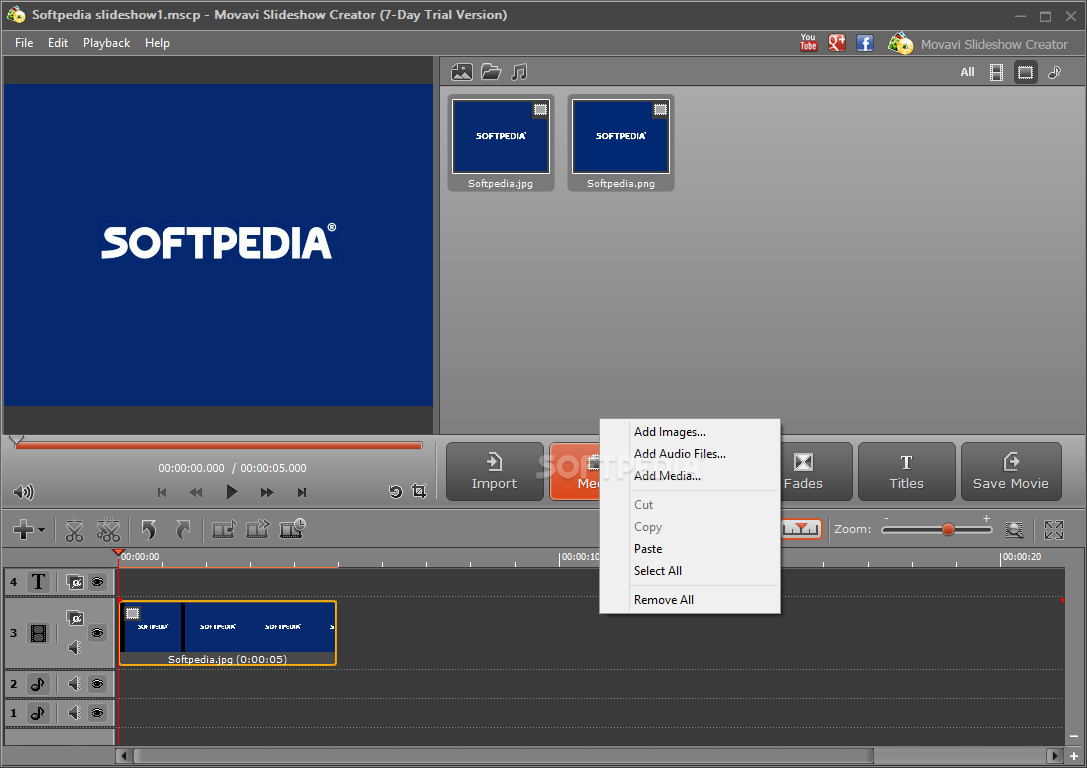Click the Titles button

click(x=907, y=471)
